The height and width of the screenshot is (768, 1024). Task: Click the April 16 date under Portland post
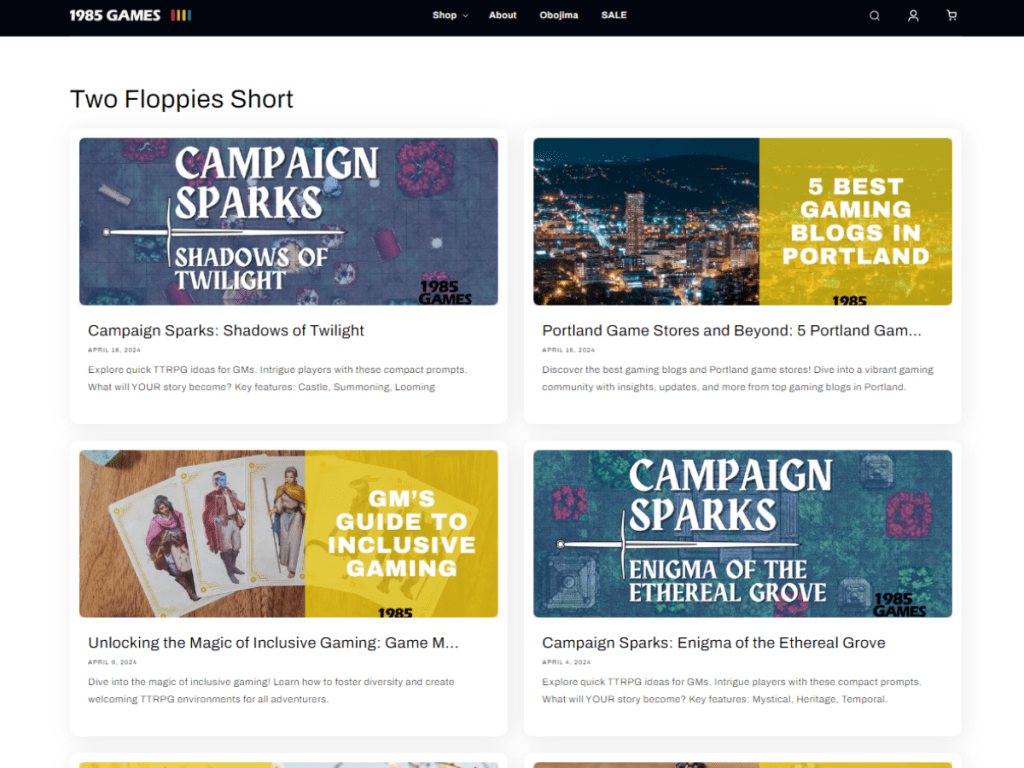click(568, 350)
